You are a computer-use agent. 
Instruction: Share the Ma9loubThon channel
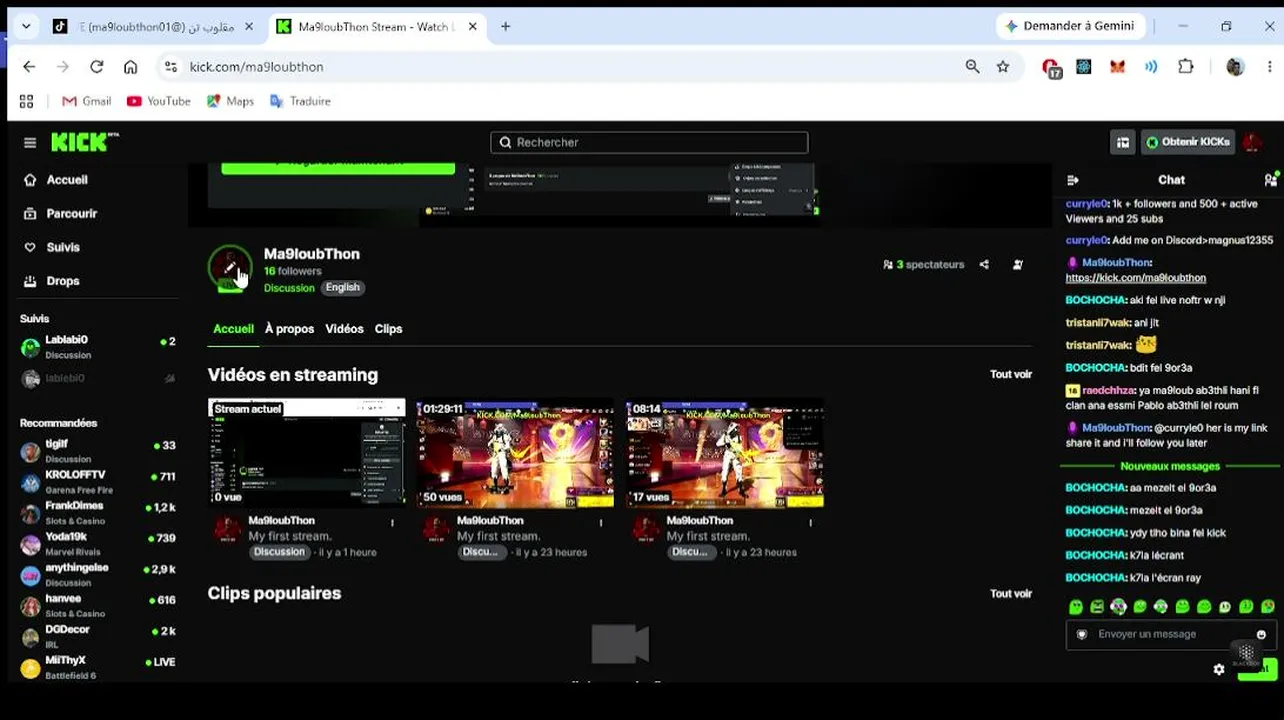(984, 265)
